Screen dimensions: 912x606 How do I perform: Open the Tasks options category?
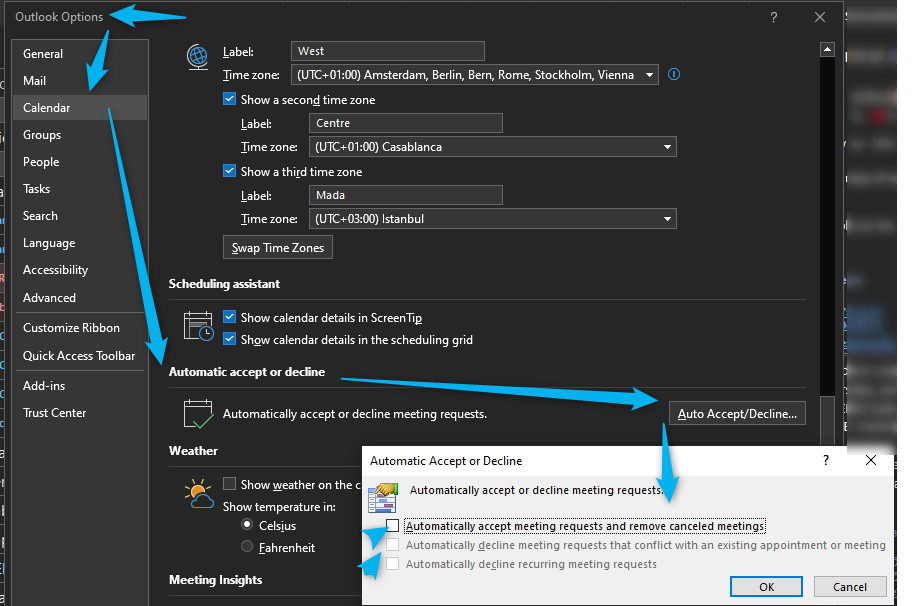(80, 189)
